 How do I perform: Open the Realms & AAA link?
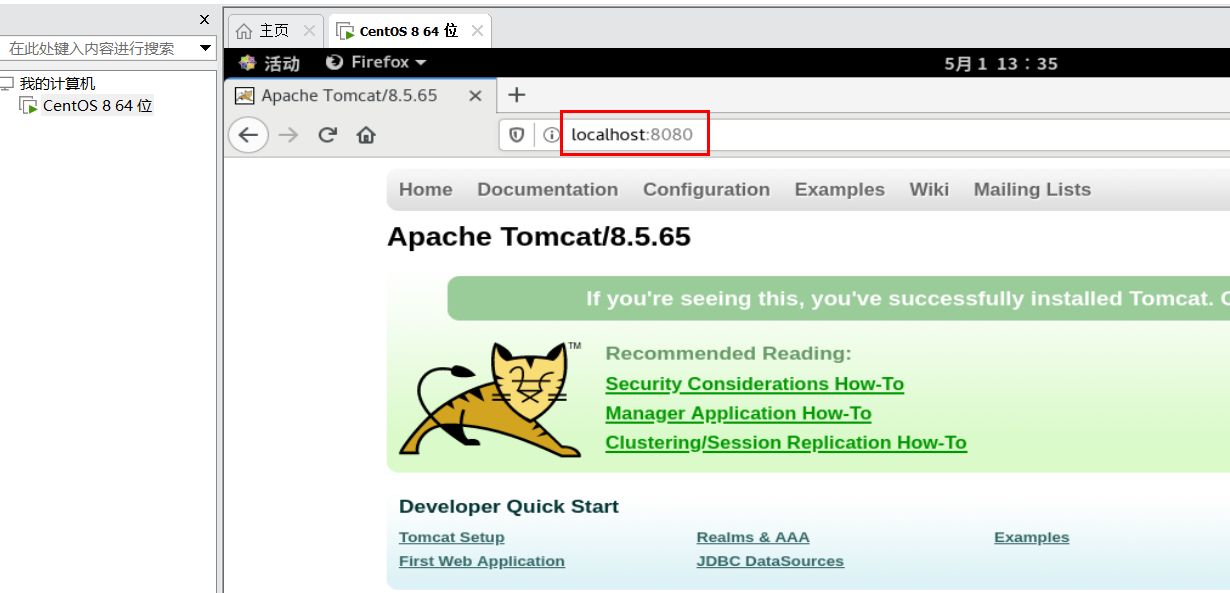(753, 537)
